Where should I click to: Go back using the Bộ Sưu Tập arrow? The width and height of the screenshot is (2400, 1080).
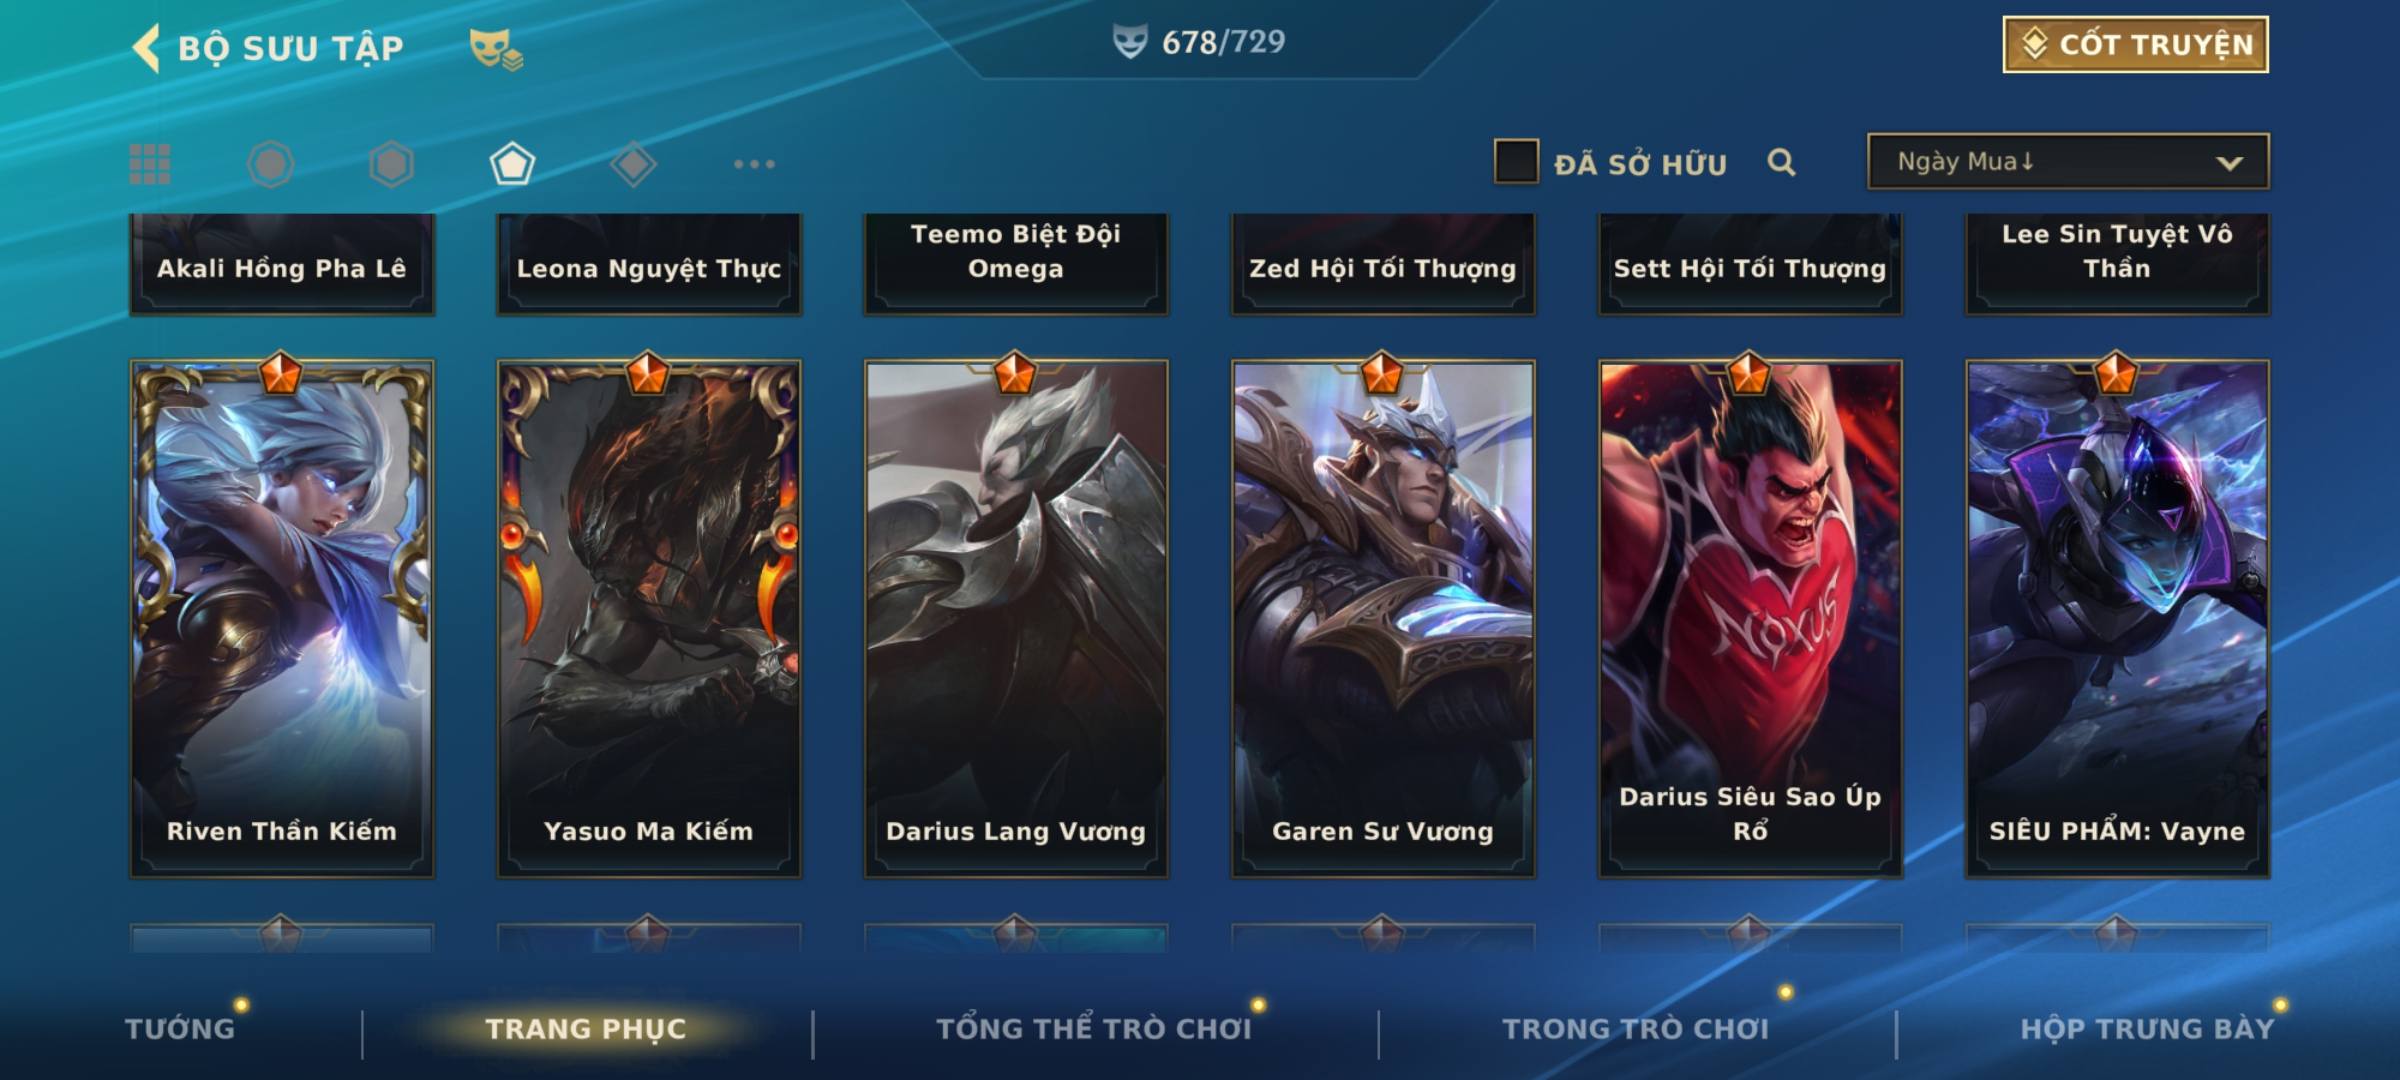tap(147, 48)
